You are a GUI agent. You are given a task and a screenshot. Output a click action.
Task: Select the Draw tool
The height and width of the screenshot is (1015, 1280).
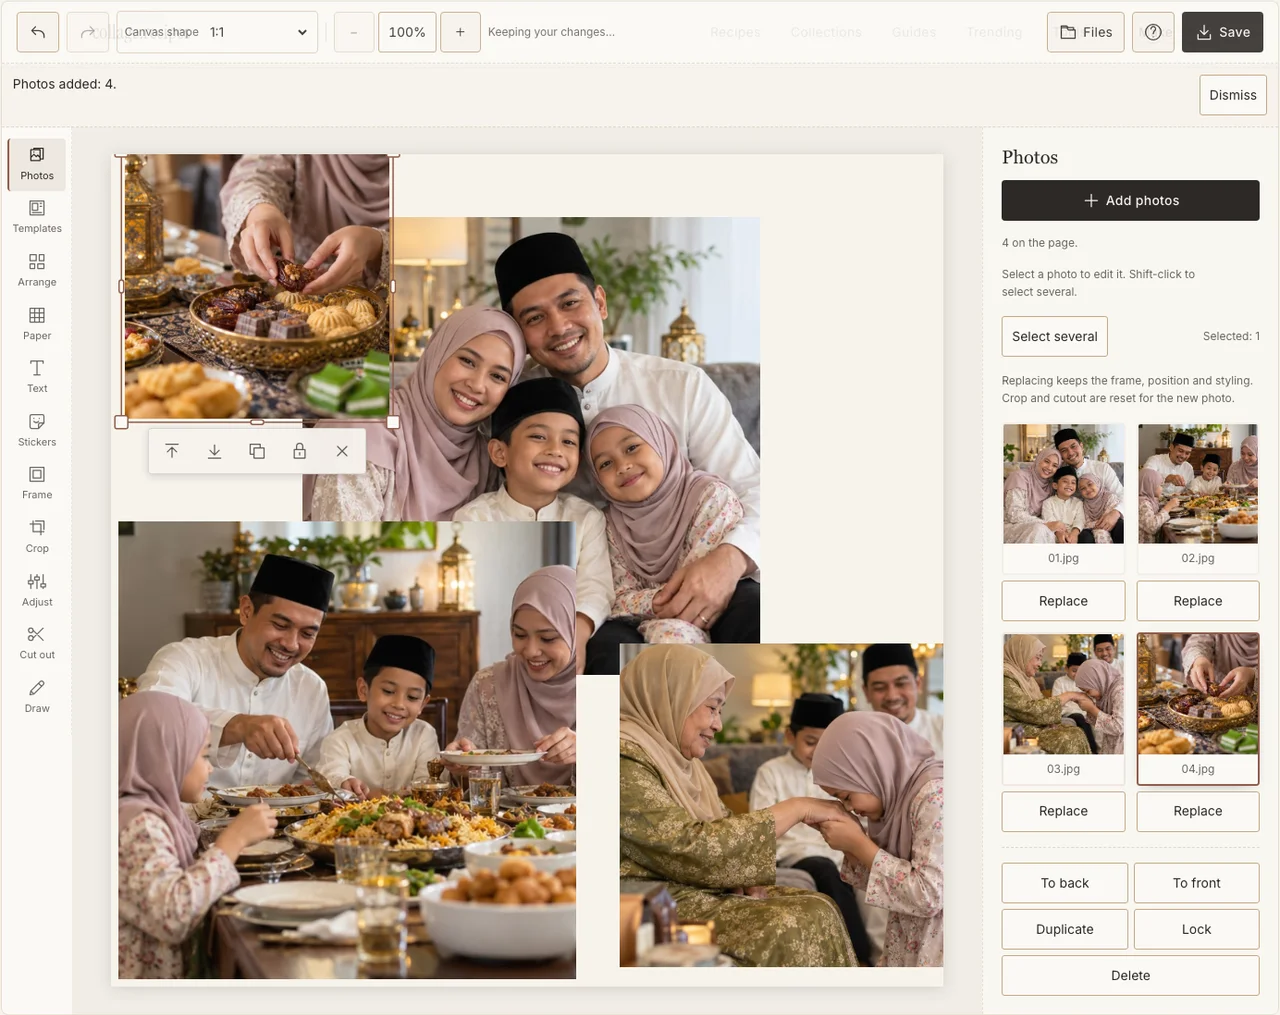37,697
